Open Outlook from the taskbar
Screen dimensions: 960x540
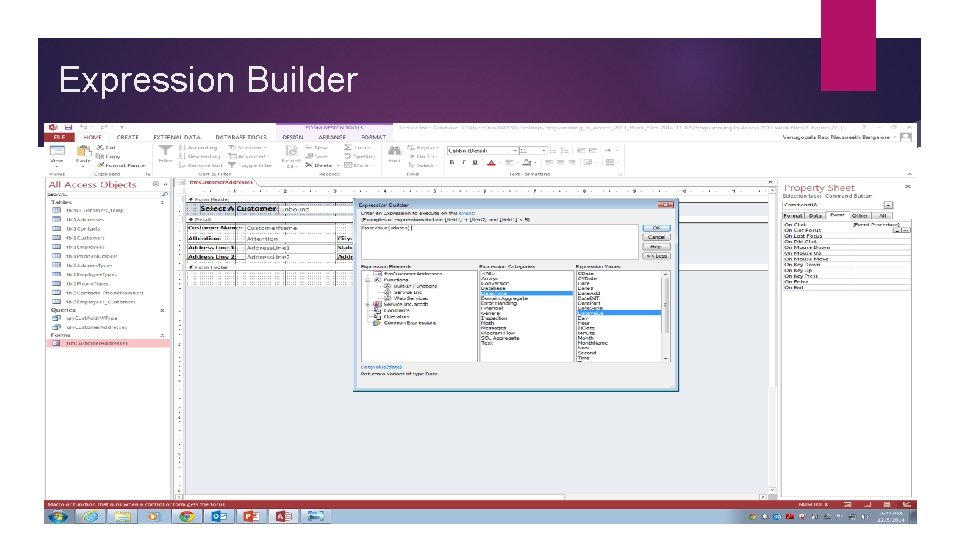[219, 516]
